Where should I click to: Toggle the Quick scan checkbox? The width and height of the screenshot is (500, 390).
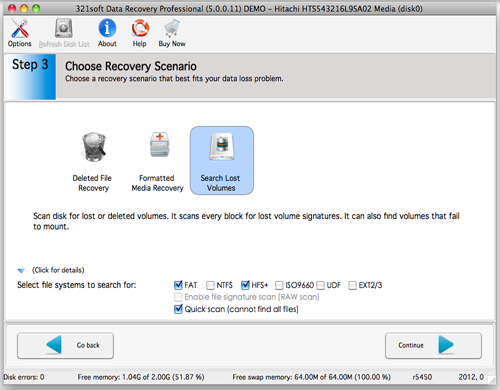178,309
